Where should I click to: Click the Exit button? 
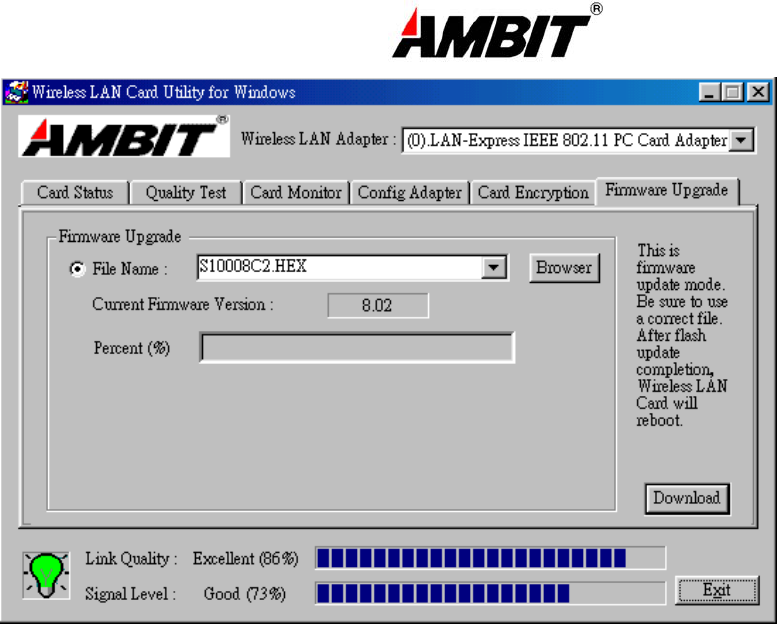point(717,590)
